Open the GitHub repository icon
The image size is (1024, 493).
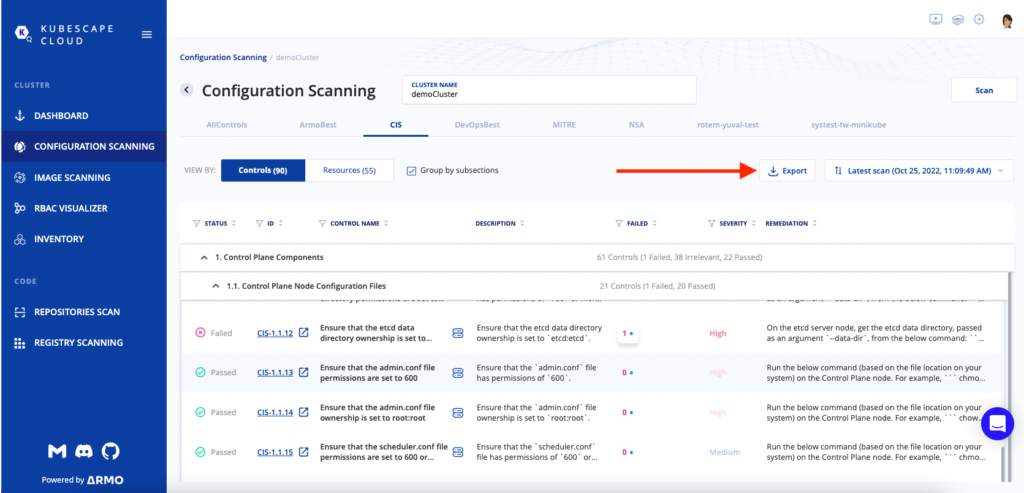(x=111, y=451)
